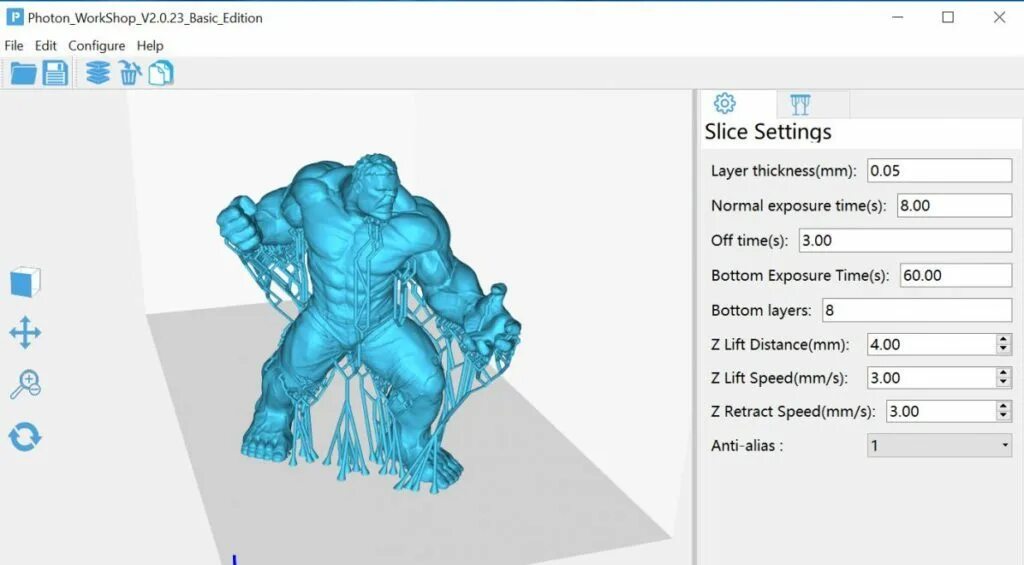Edit the Normal exposure time field

point(954,206)
